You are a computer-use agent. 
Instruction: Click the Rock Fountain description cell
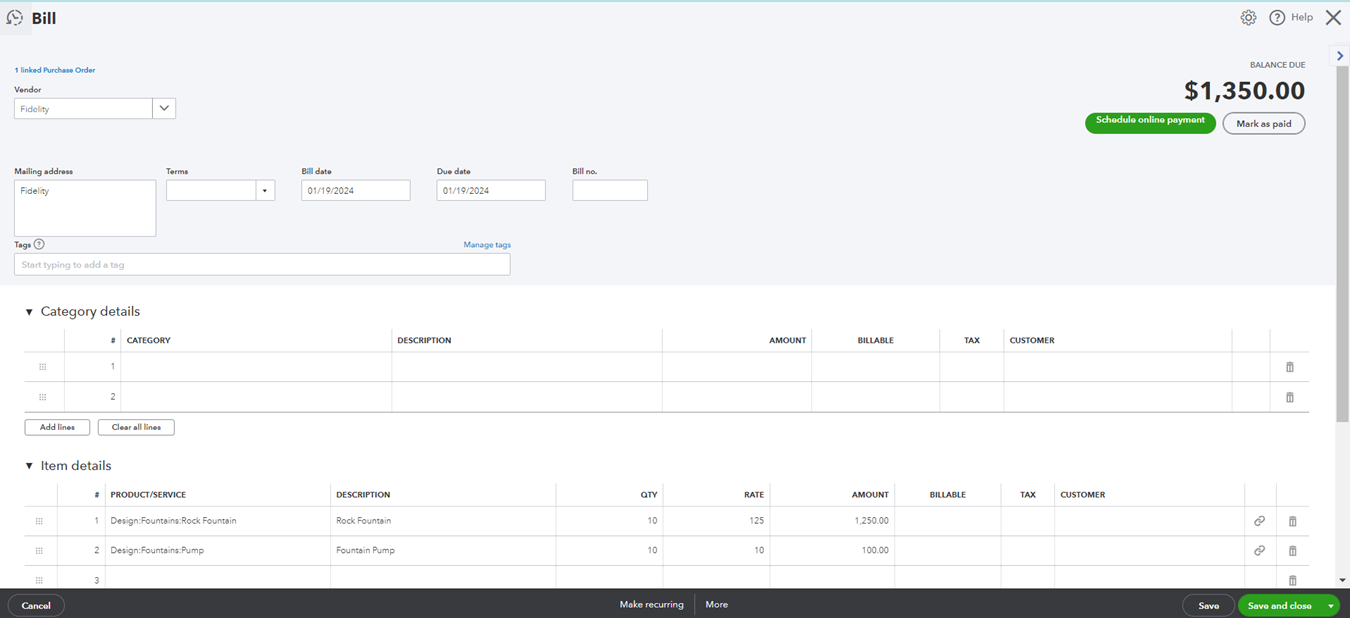443,521
